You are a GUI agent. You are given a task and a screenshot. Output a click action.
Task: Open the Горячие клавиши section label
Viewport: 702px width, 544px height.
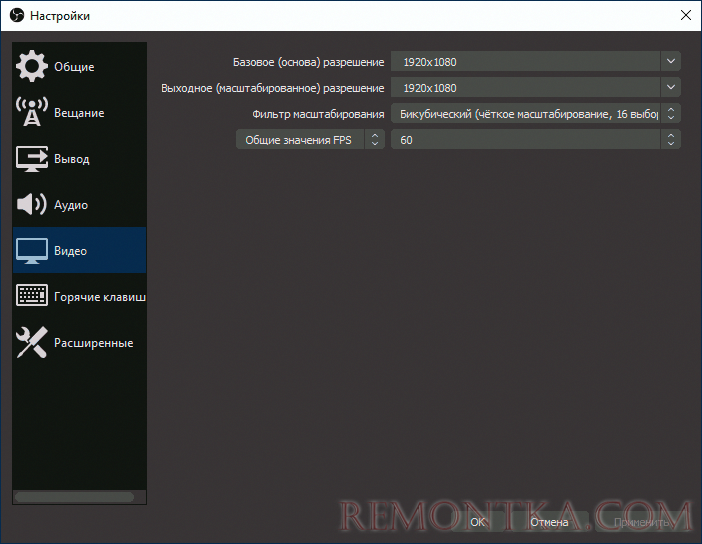pos(100,297)
